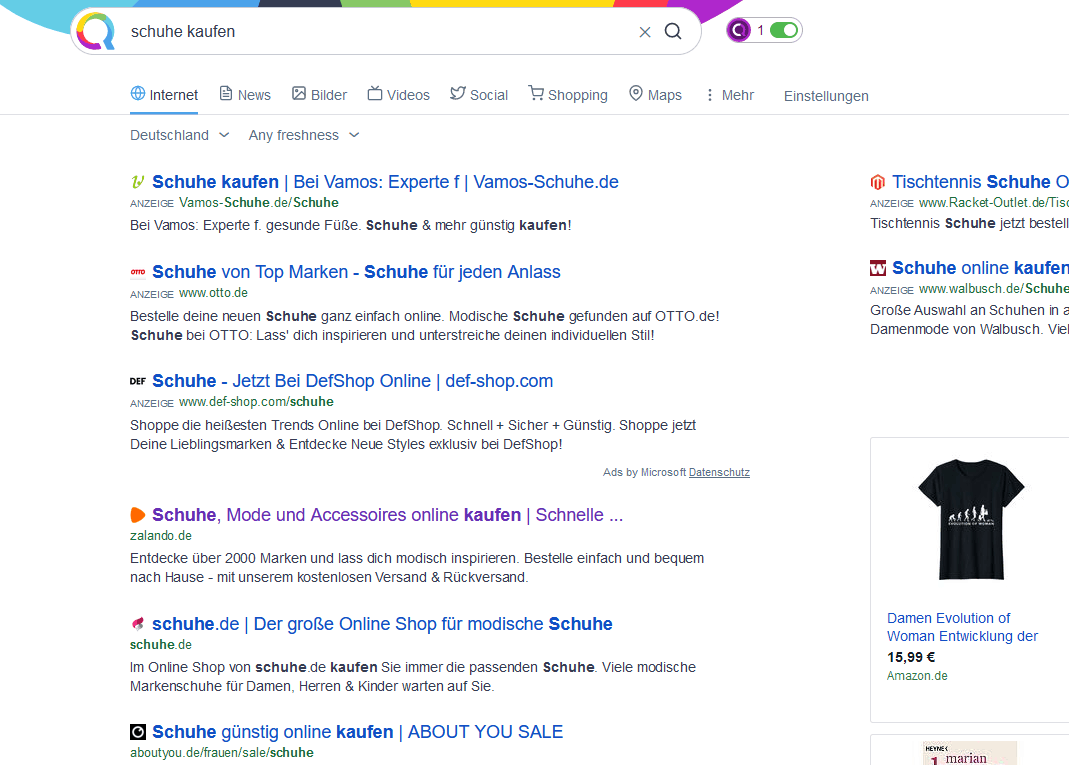This screenshot has width=1069, height=765.
Task: Click the orange Zalando favicon
Action: point(138,514)
